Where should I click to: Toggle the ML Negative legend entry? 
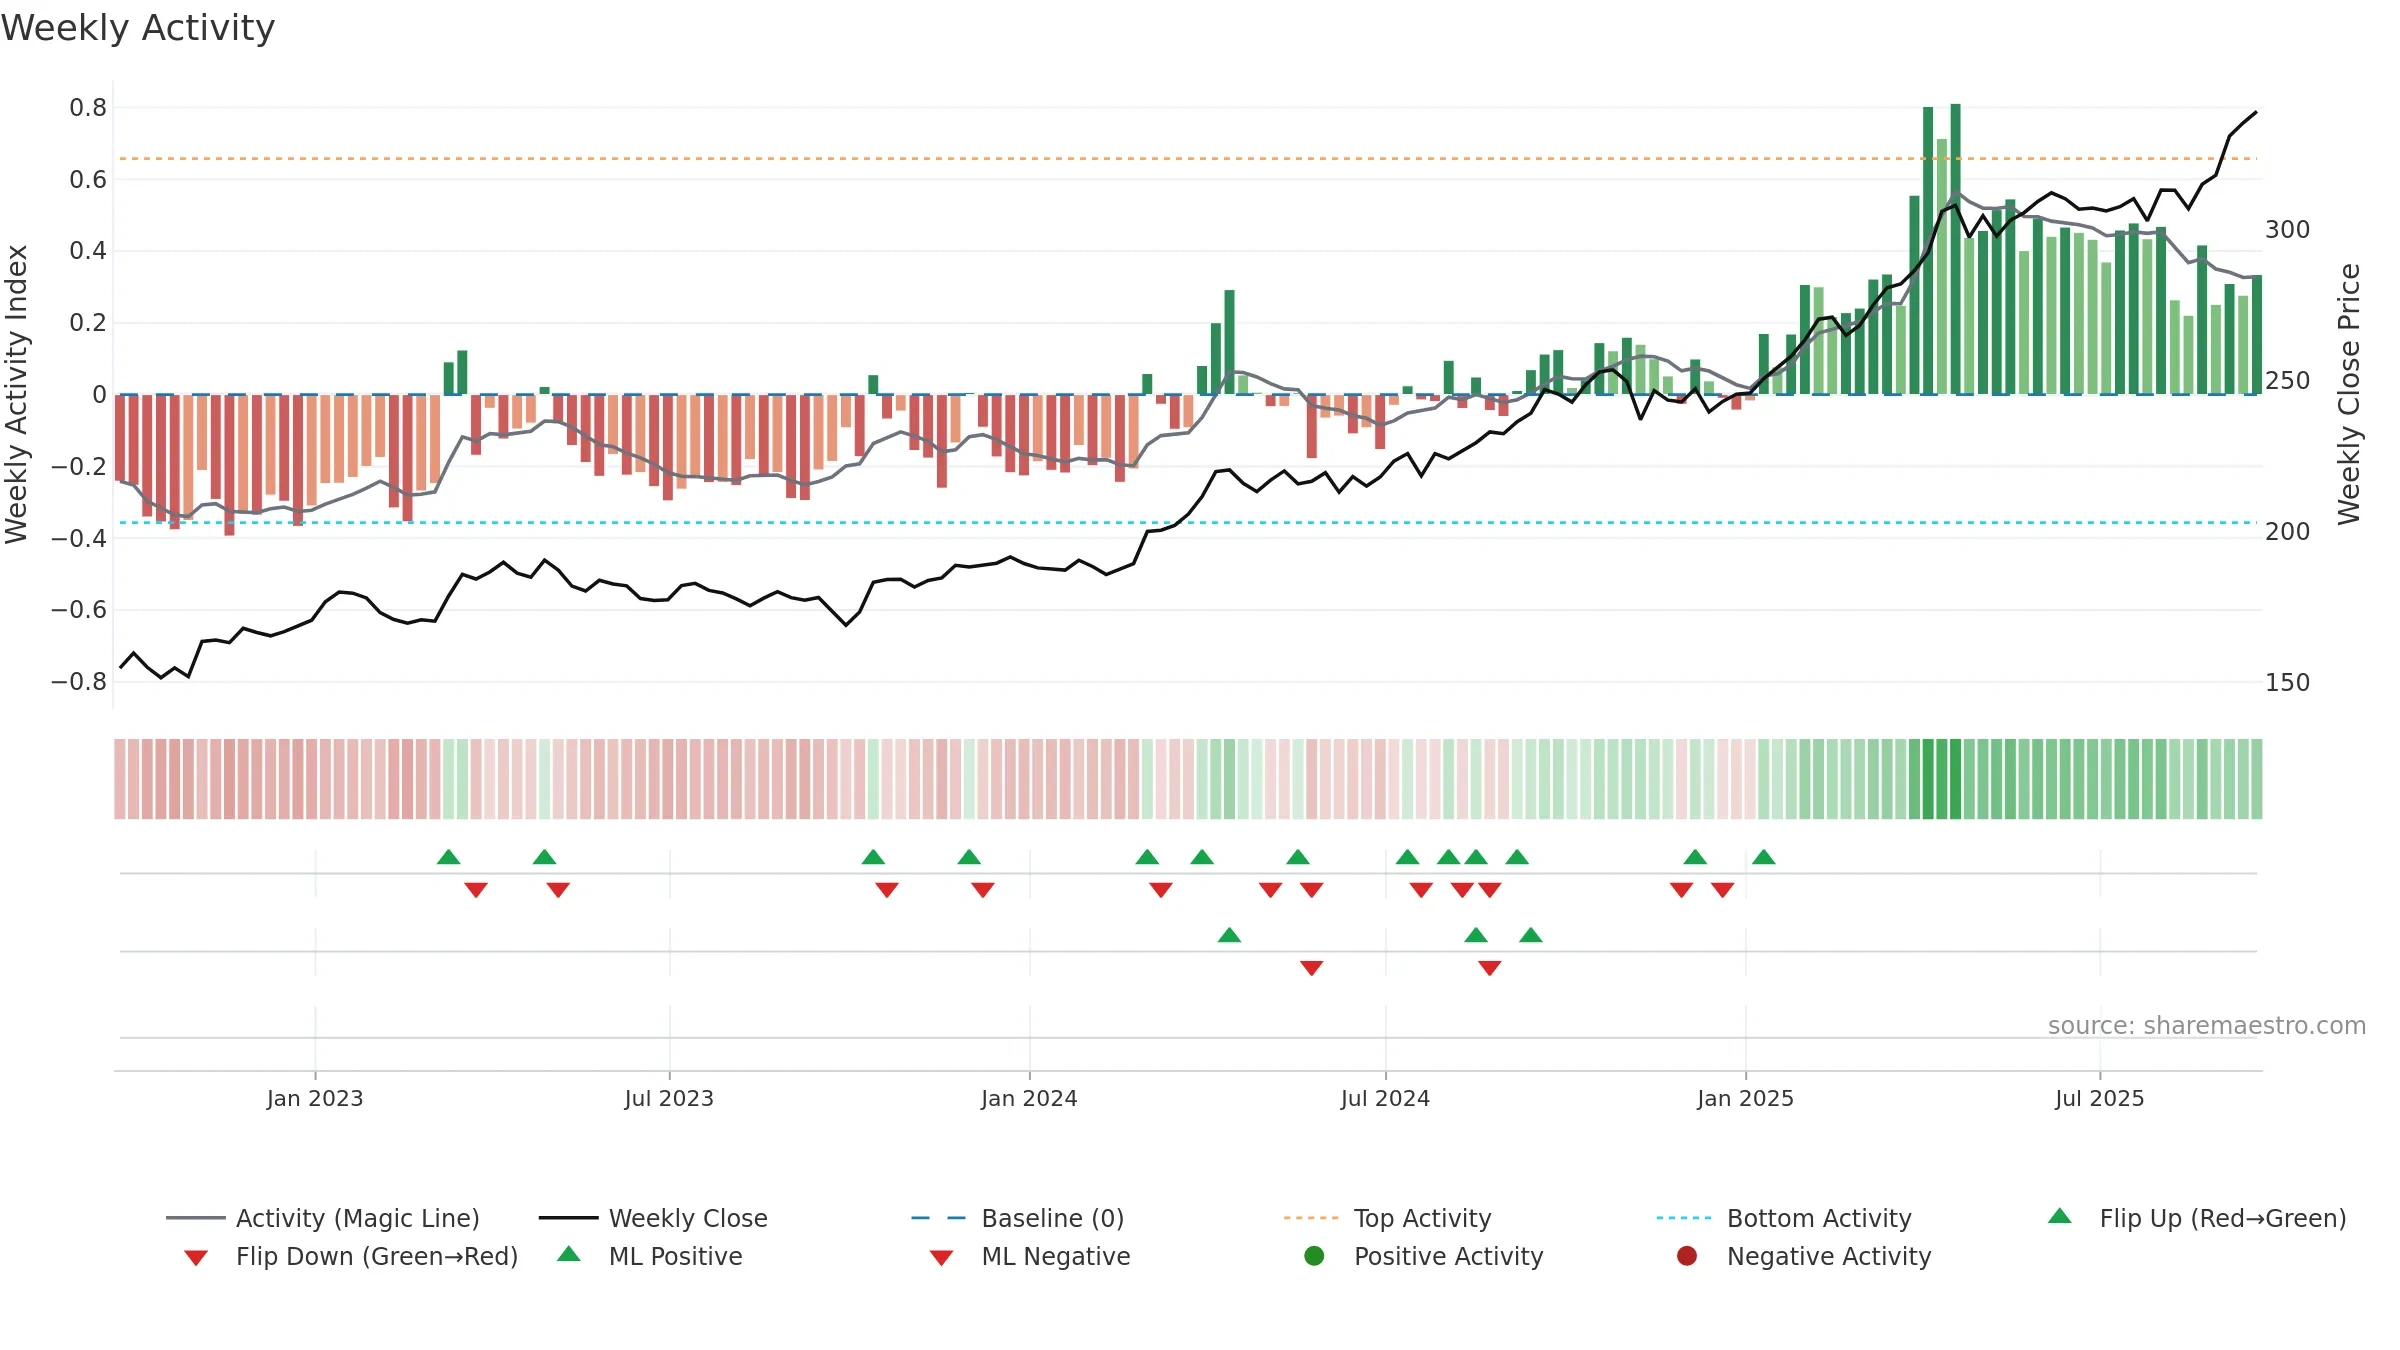1030,1256
